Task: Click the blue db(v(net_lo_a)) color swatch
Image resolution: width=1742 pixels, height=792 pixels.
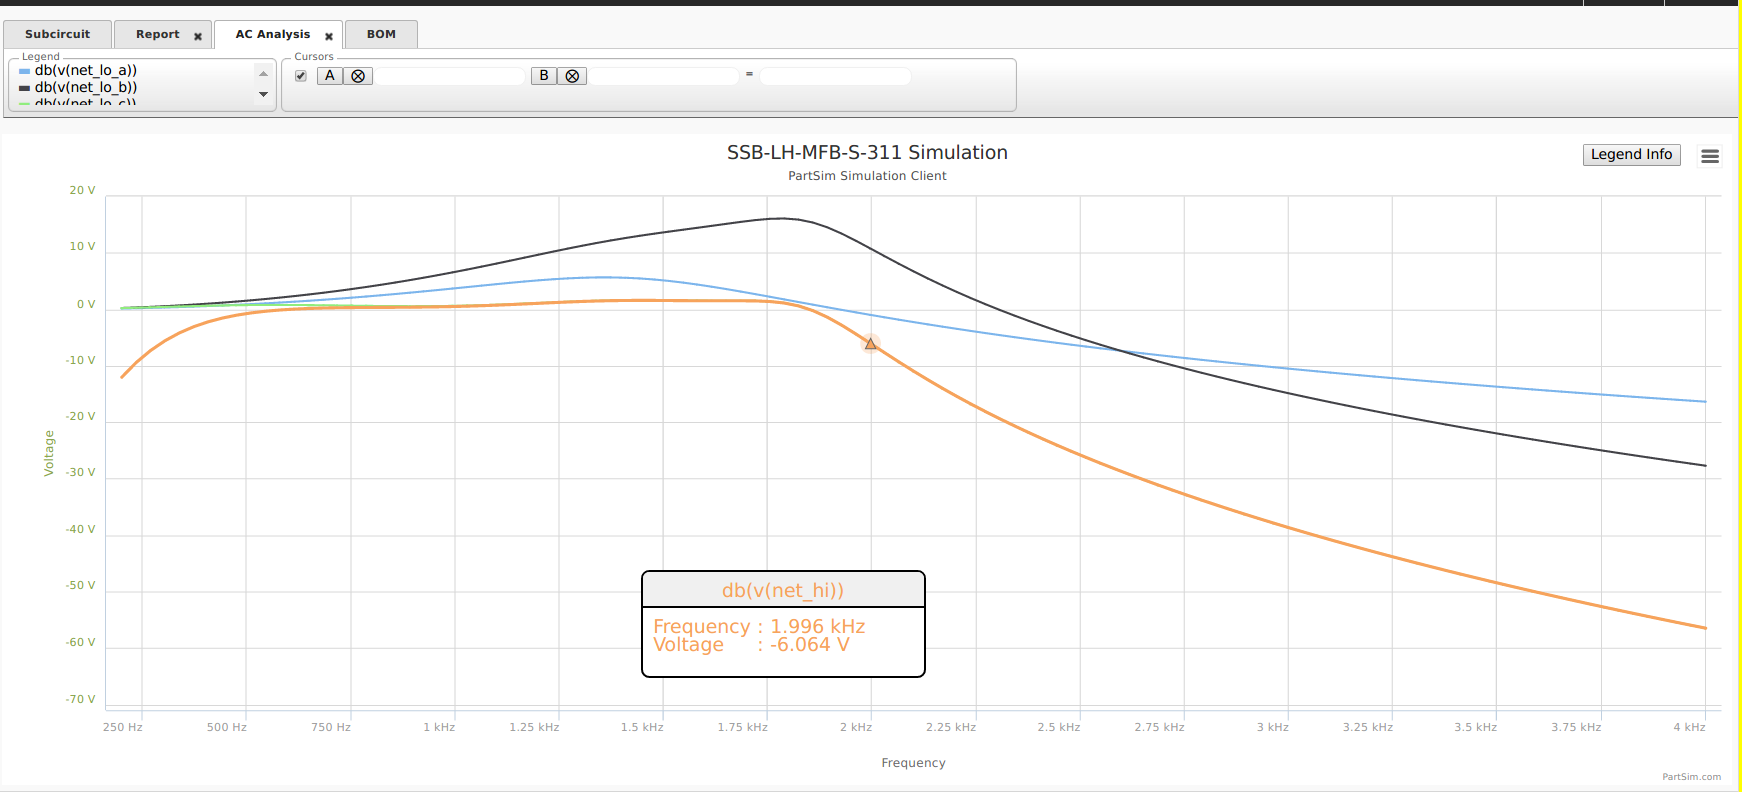Action: 25,71
